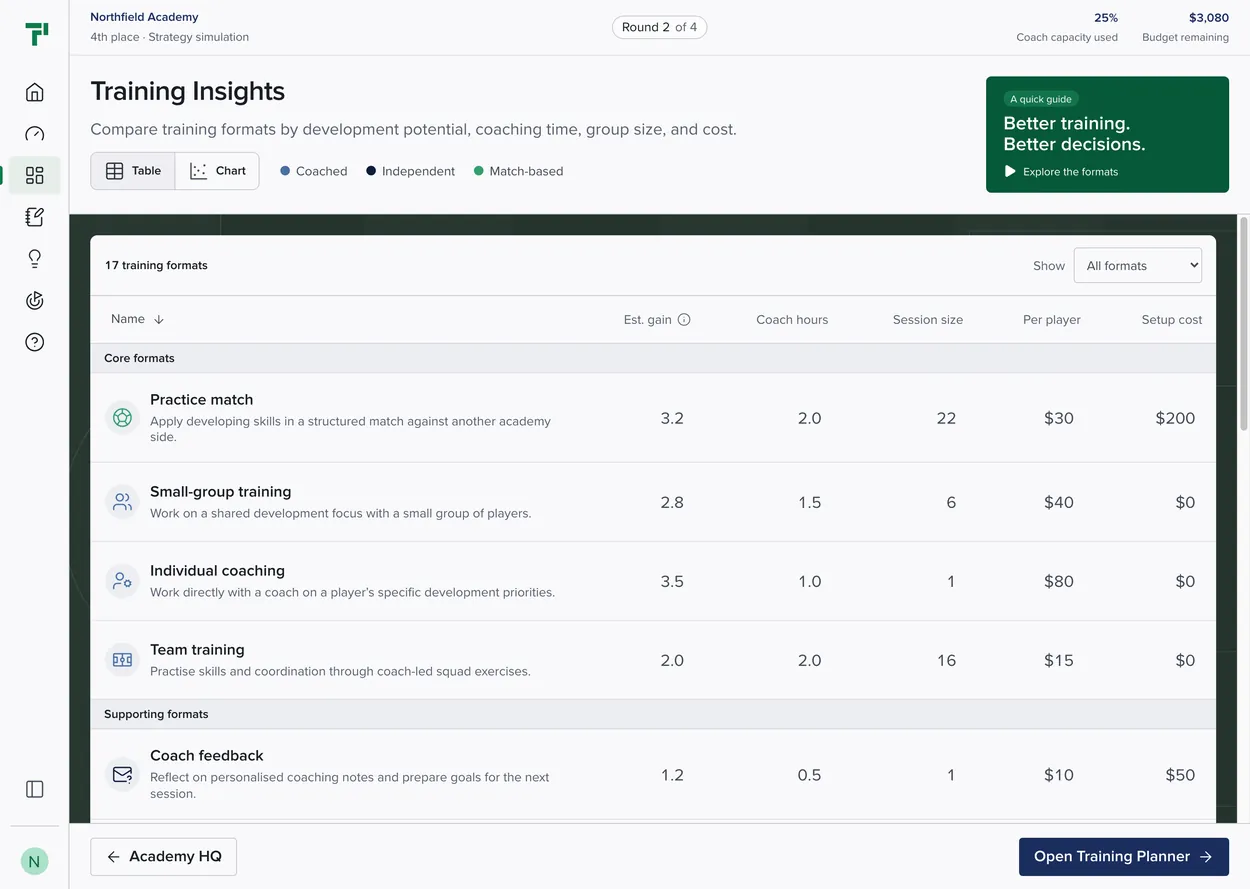Sort by Est. gain column header
The height and width of the screenshot is (889, 1250).
(x=648, y=320)
